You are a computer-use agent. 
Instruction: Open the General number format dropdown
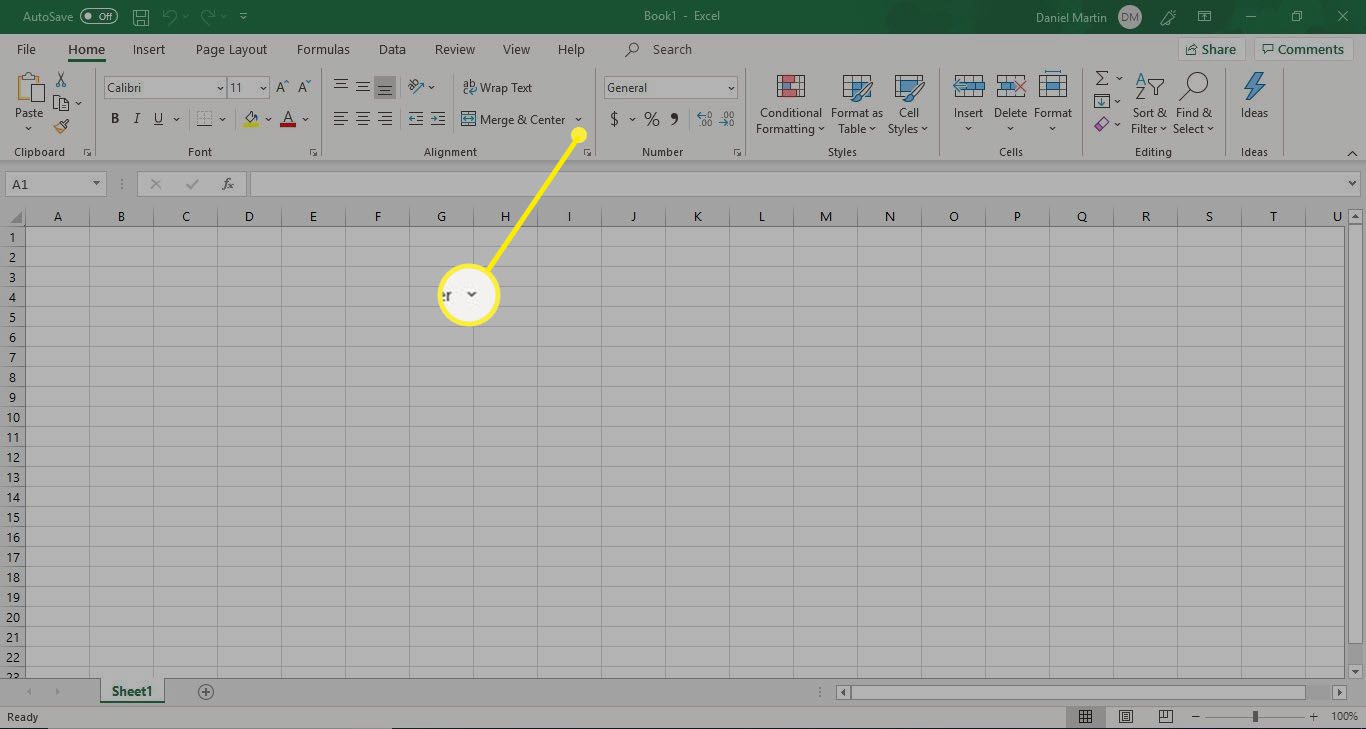click(731, 88)
